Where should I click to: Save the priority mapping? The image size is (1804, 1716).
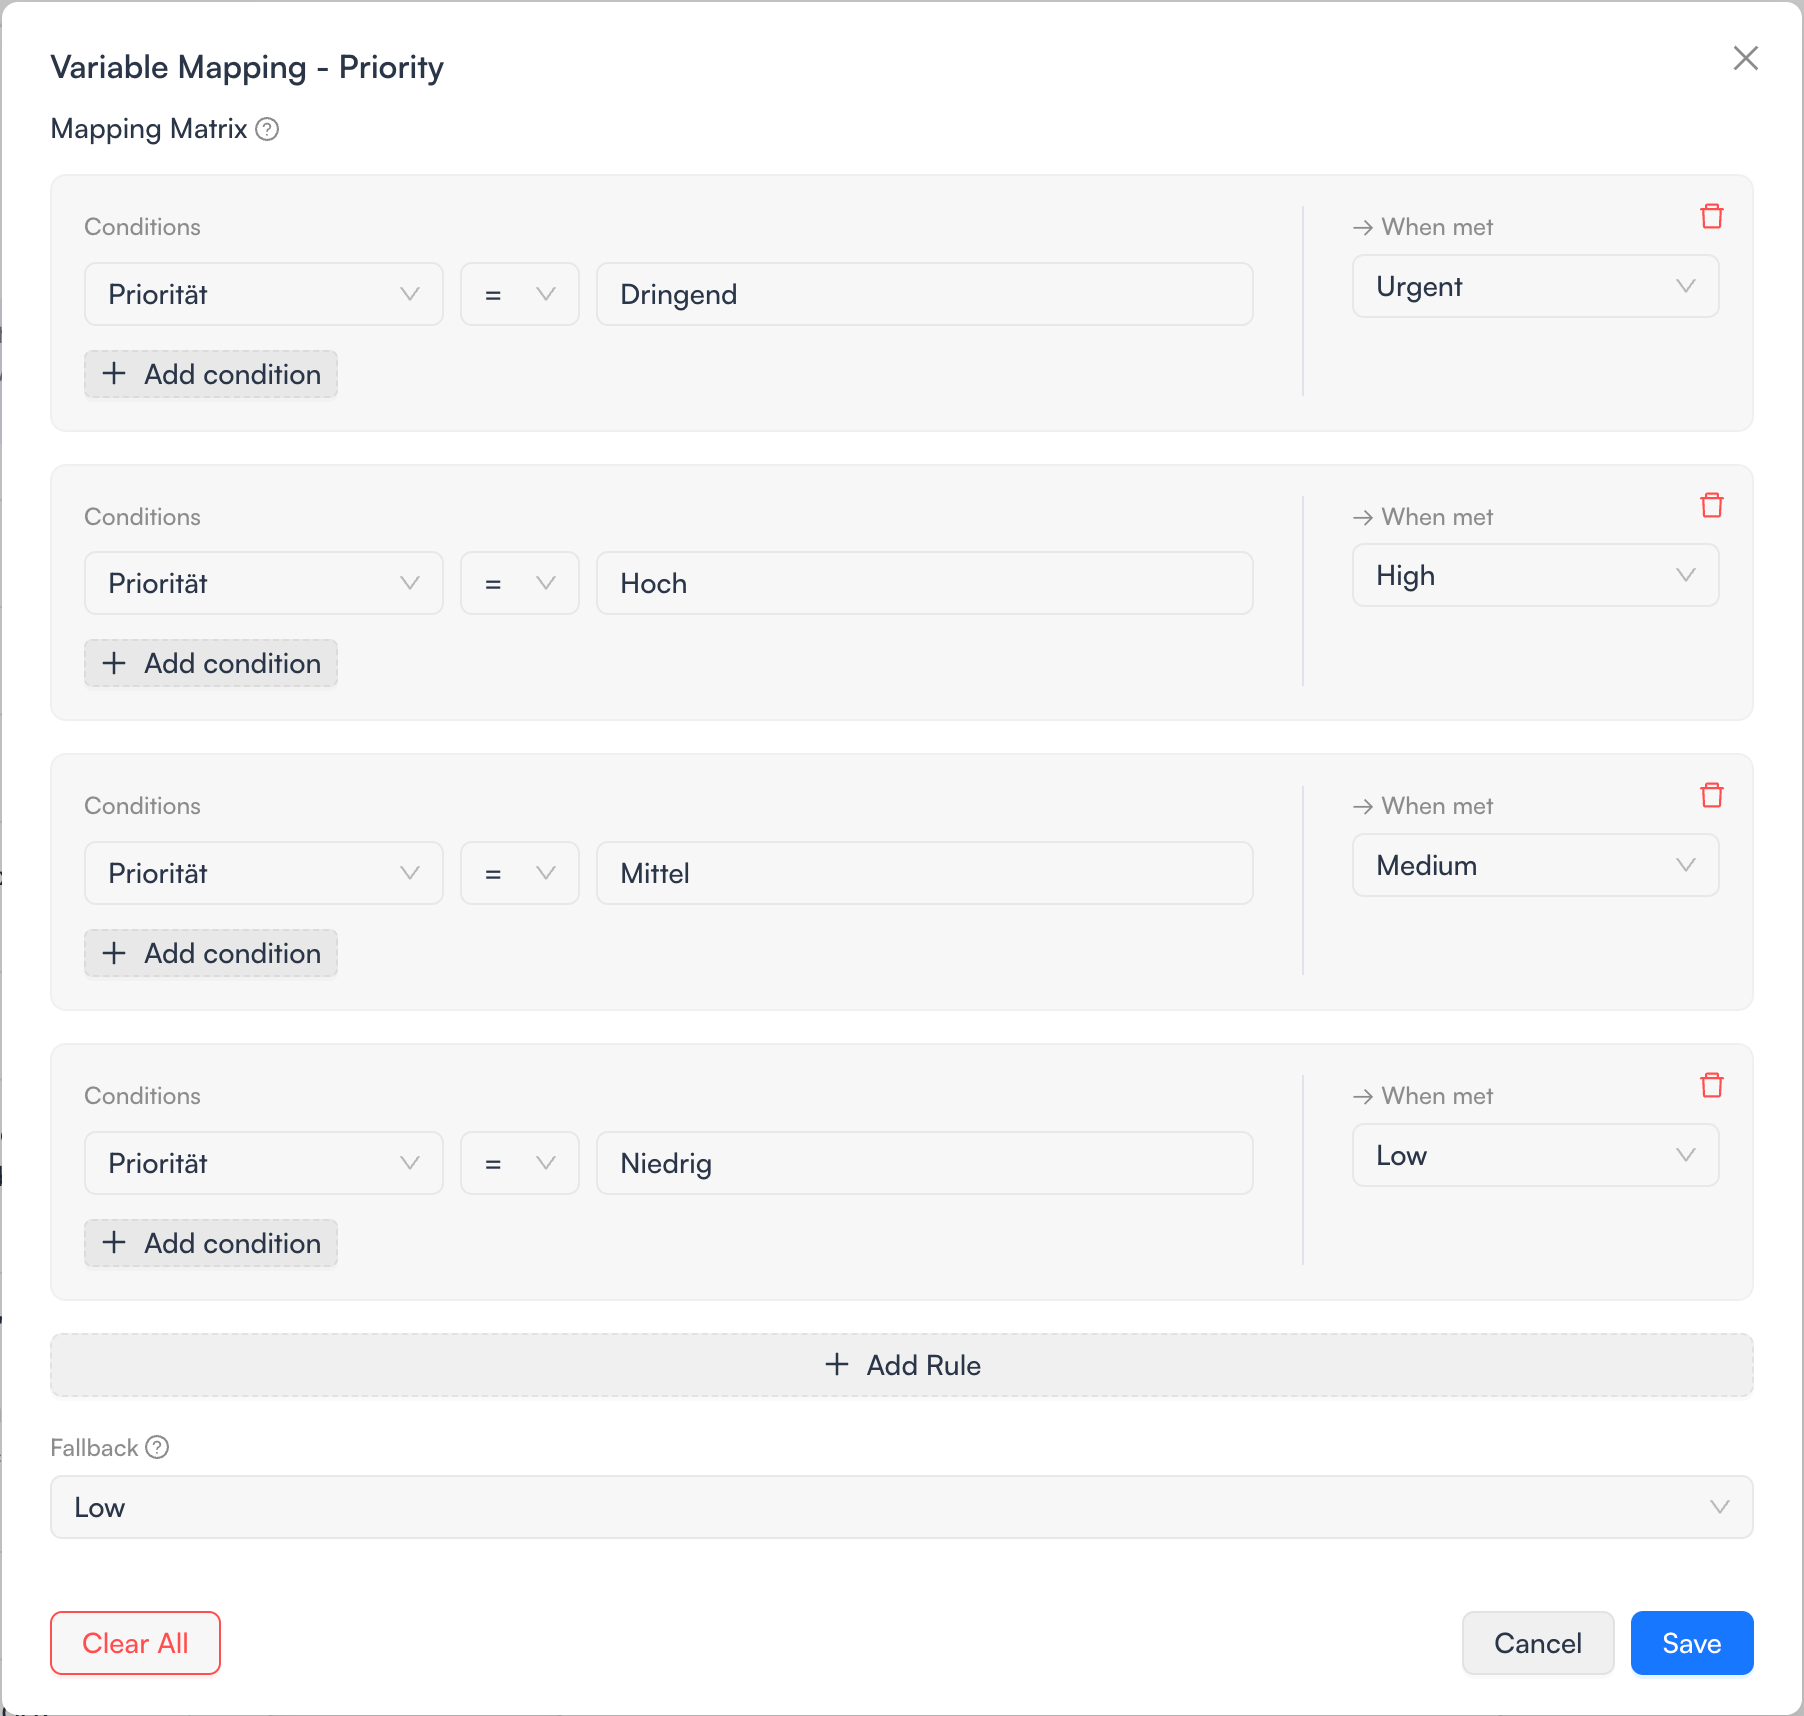pyautogui.click(x=1691, y=1643)
